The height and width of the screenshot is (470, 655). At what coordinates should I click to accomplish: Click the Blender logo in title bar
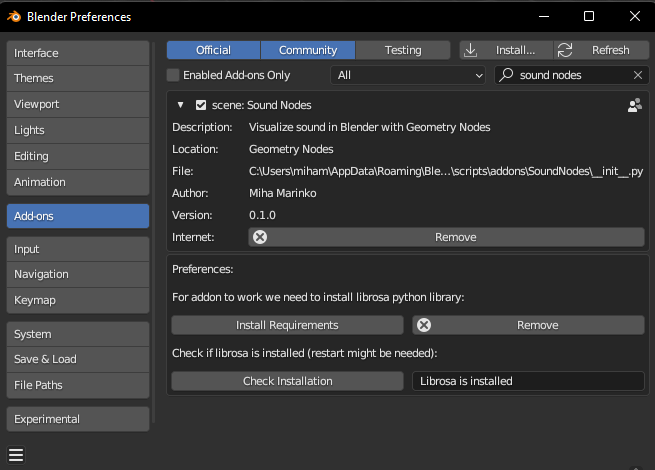14,17
